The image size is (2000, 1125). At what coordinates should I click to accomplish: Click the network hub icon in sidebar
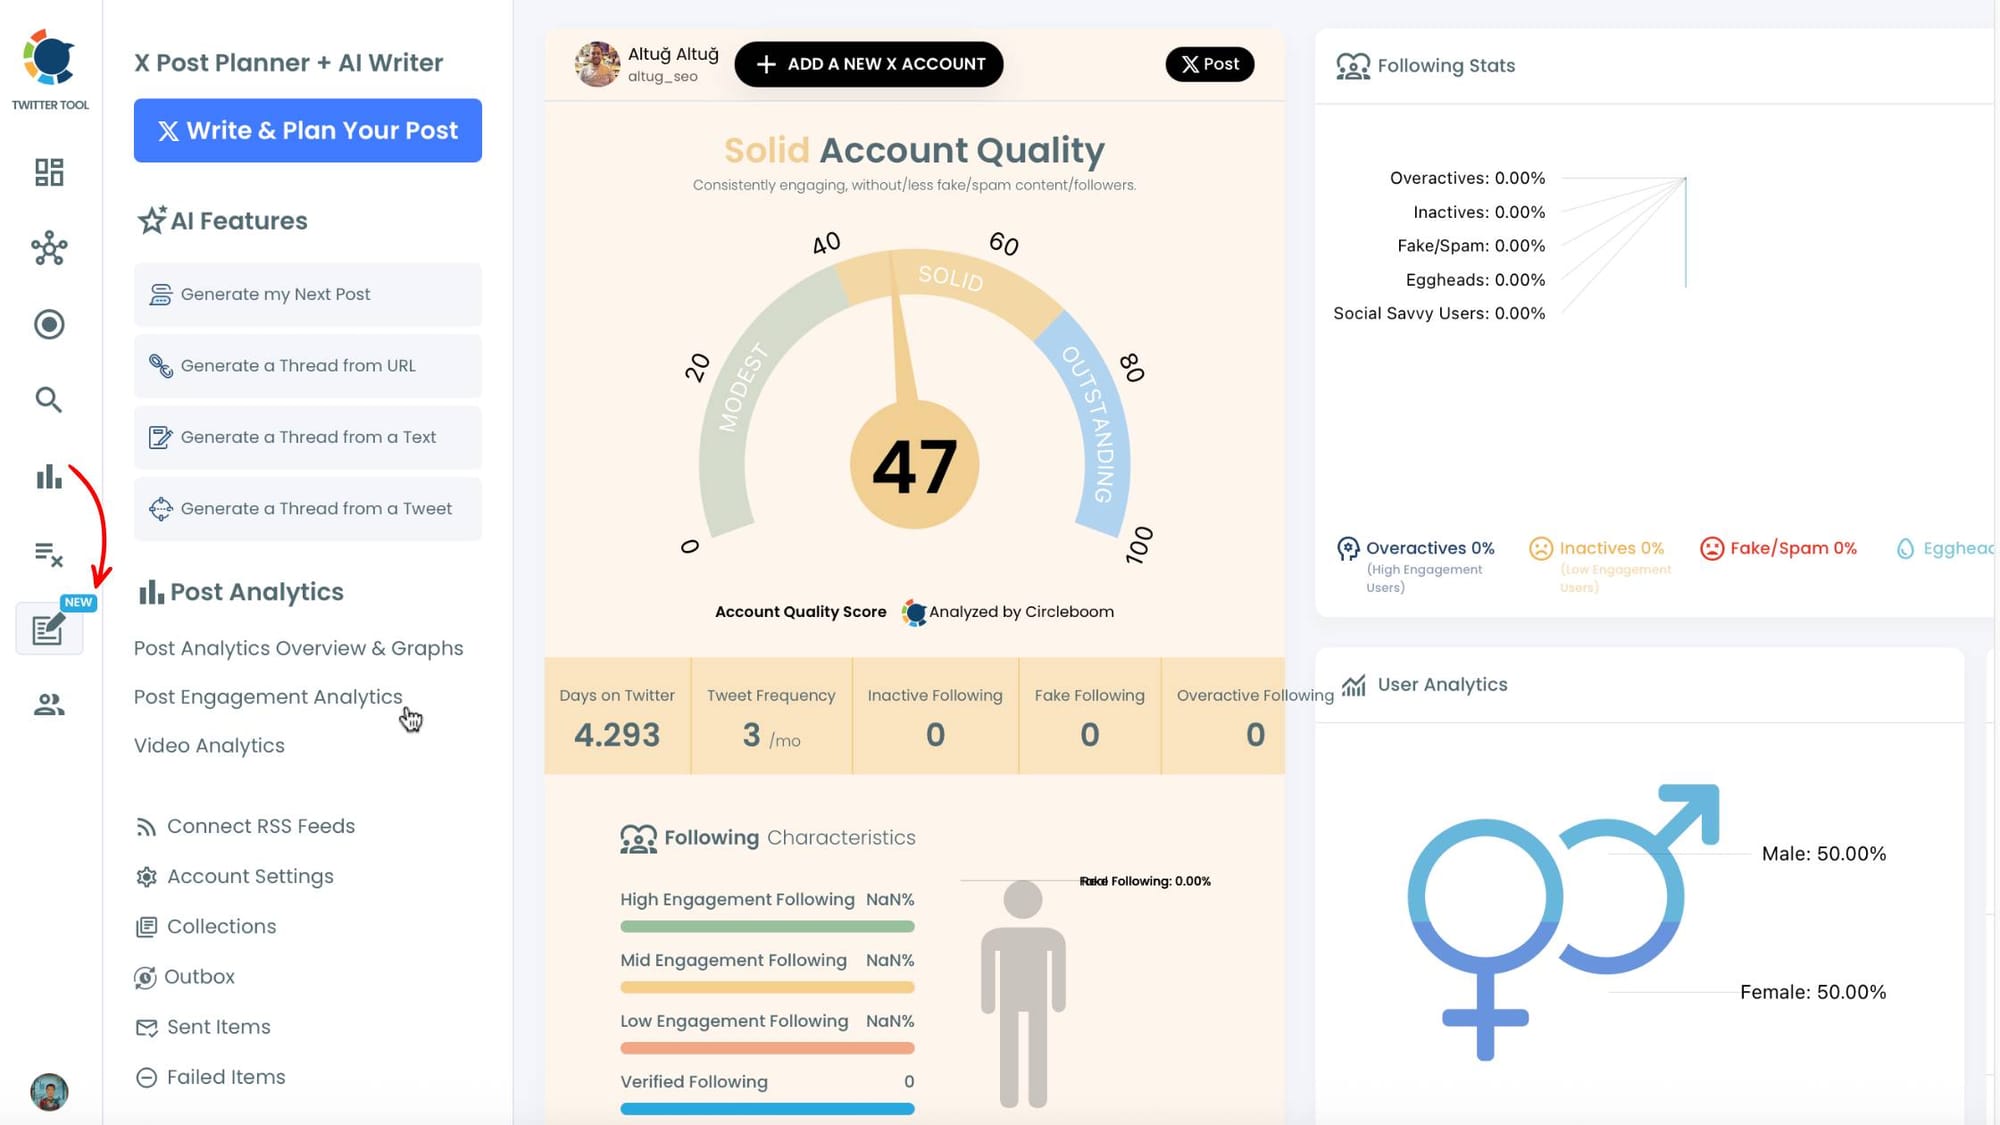point(49,248)
